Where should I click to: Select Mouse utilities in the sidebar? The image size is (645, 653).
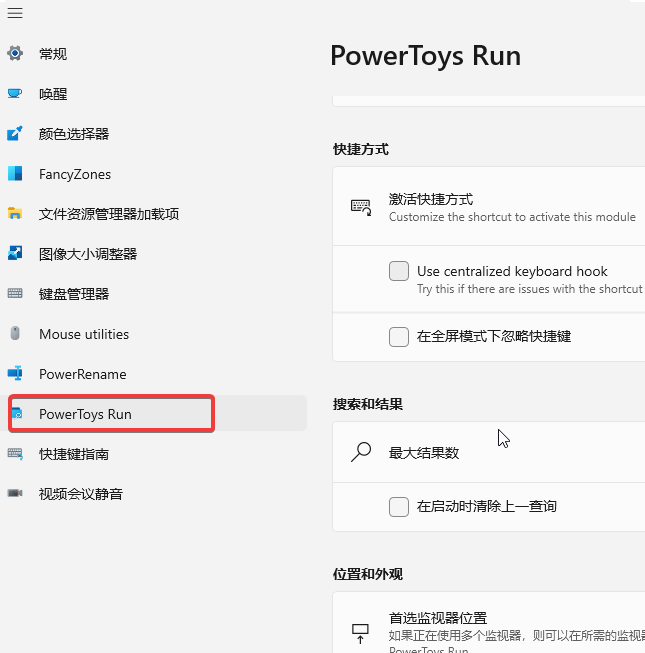click(x=153, y=333)
